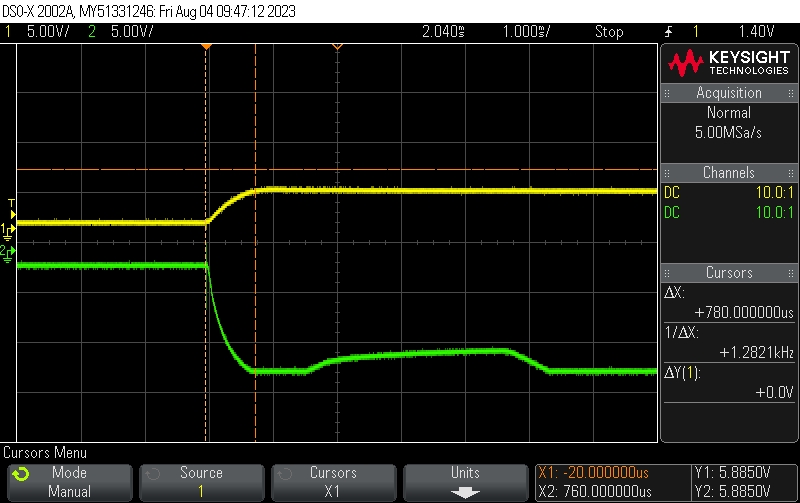Select channel 1 ground reference marker
This screenshot has height=503, width=800.
[x=7, y=231]
